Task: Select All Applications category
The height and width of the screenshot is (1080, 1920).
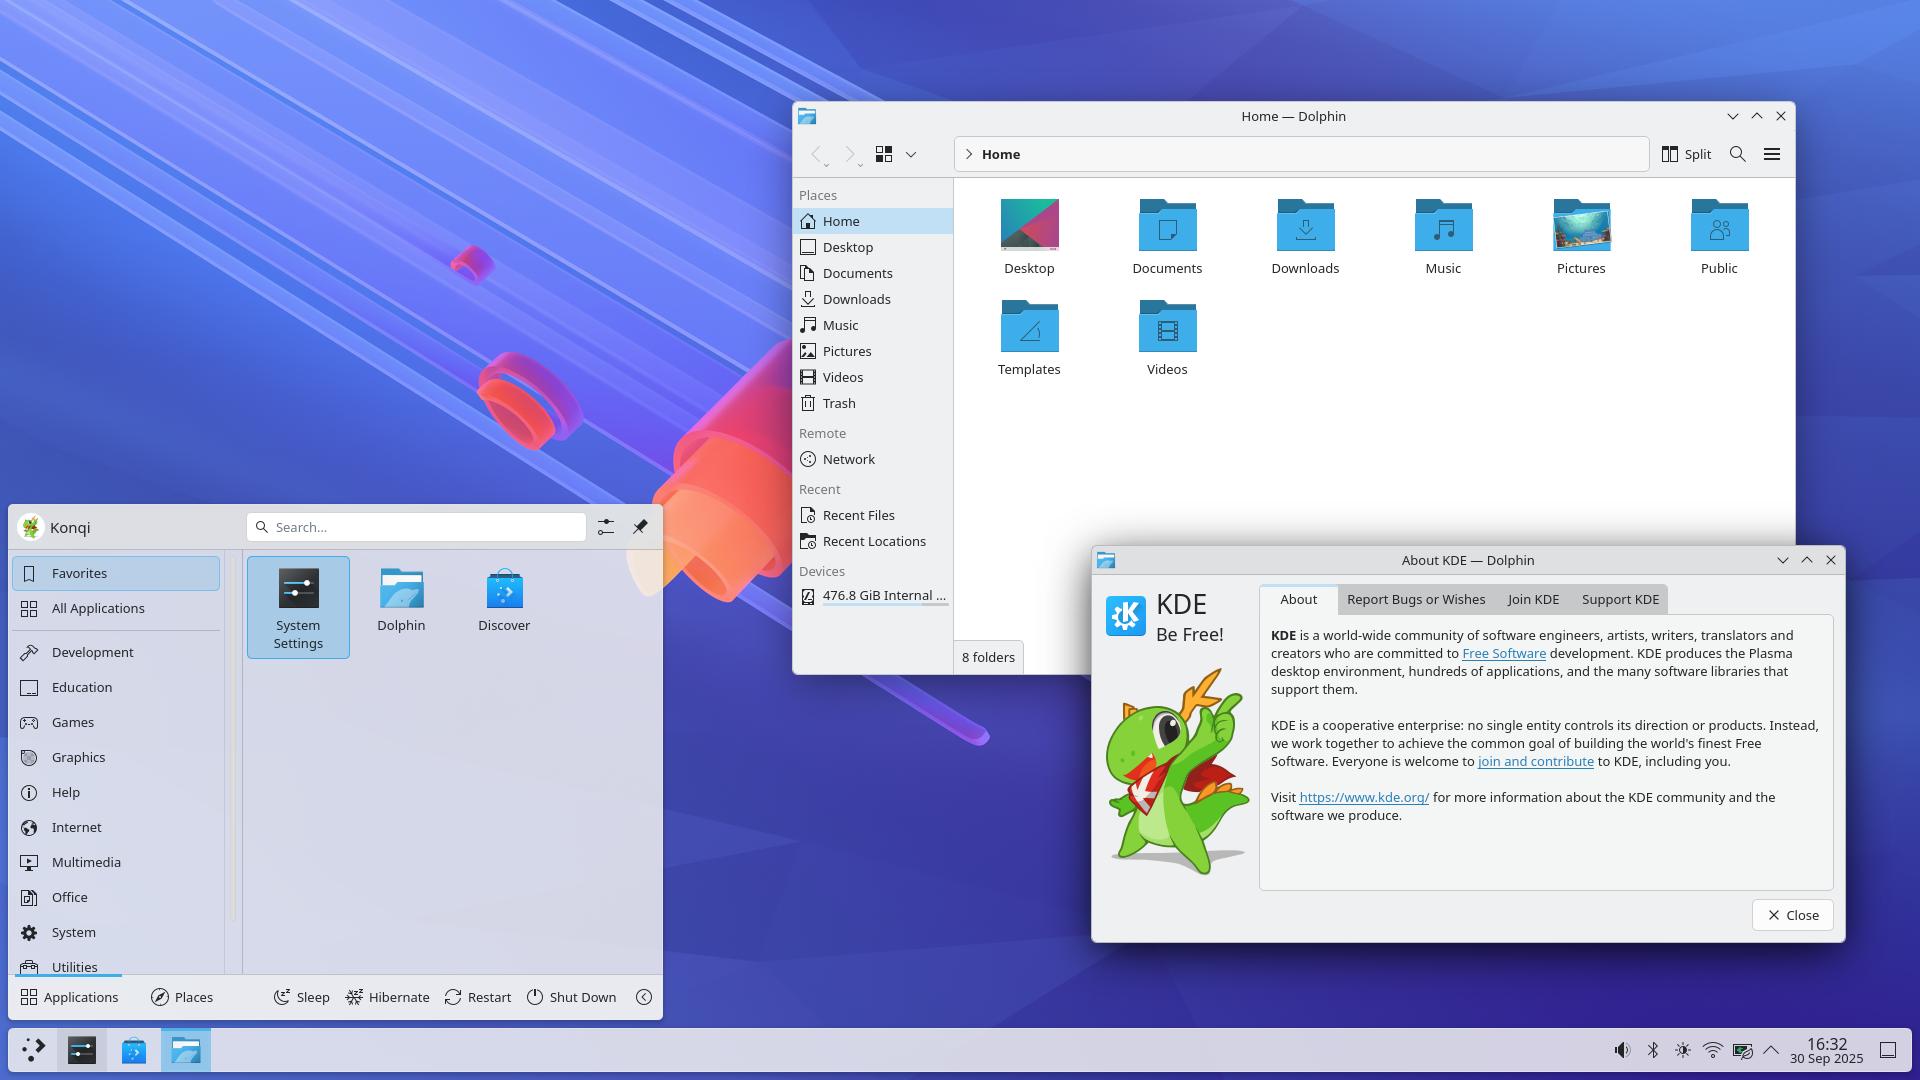Action: (x=98, y=608)
